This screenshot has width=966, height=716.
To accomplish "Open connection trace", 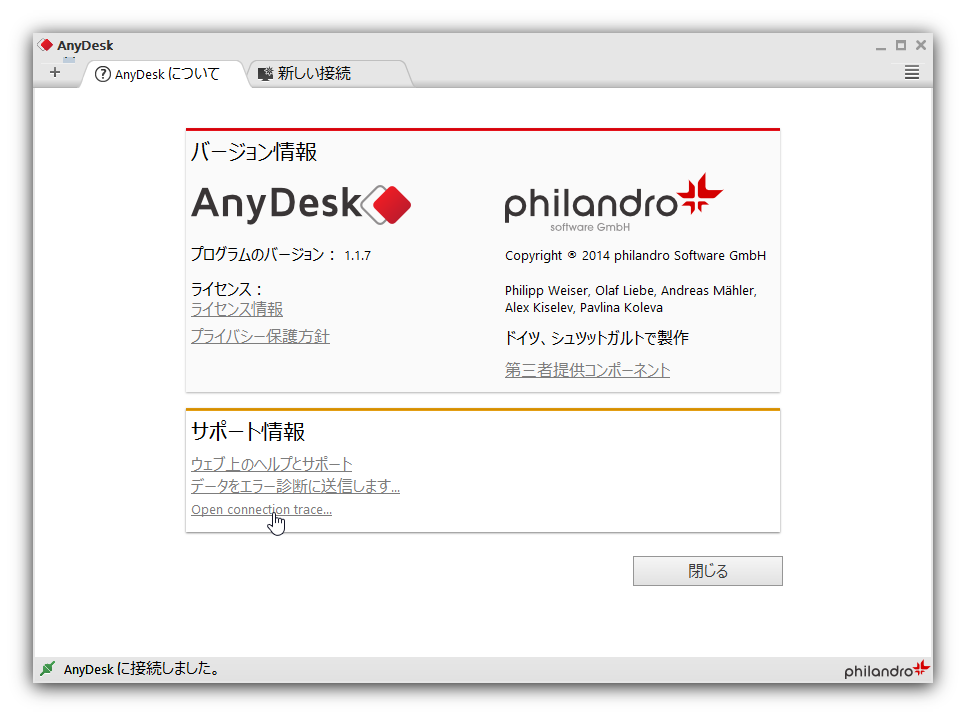I will pos(261,509).
